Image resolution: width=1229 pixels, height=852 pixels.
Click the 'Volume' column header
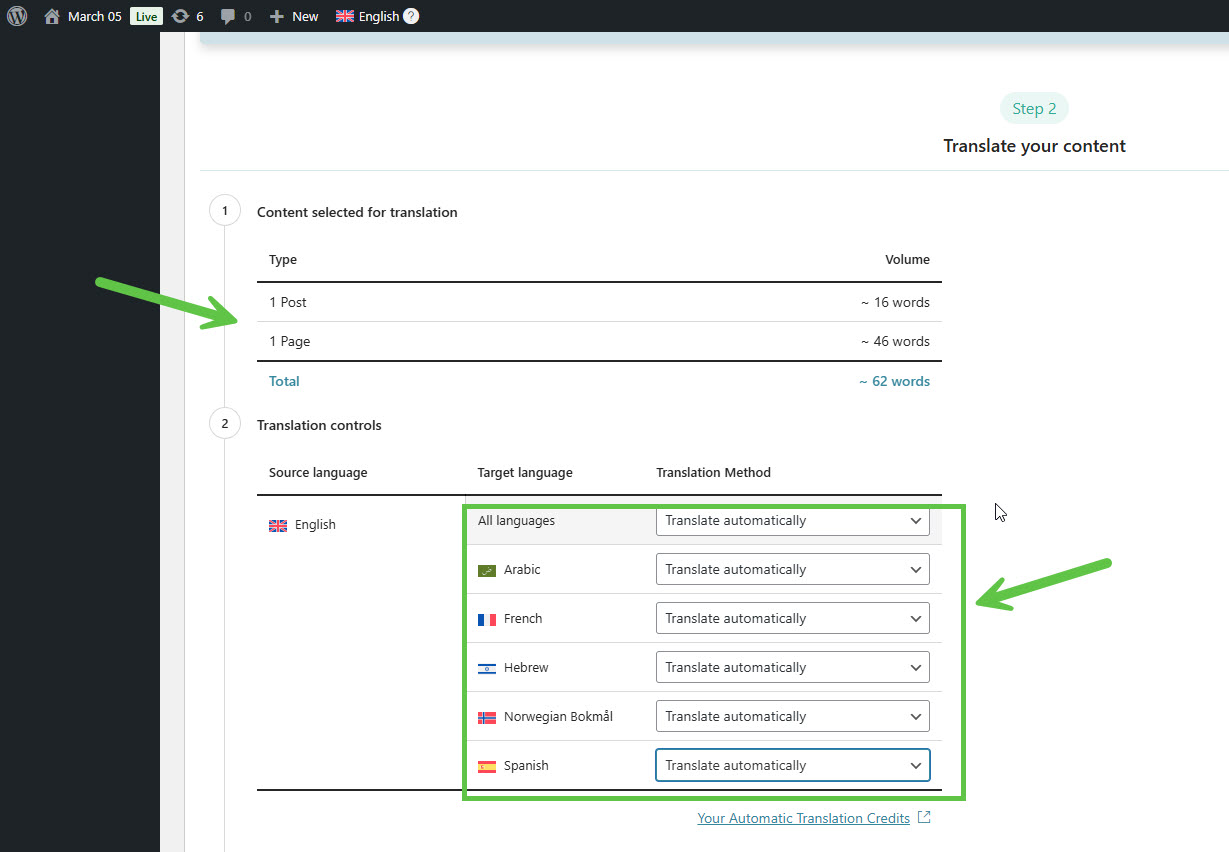click(x=907, y=259)
